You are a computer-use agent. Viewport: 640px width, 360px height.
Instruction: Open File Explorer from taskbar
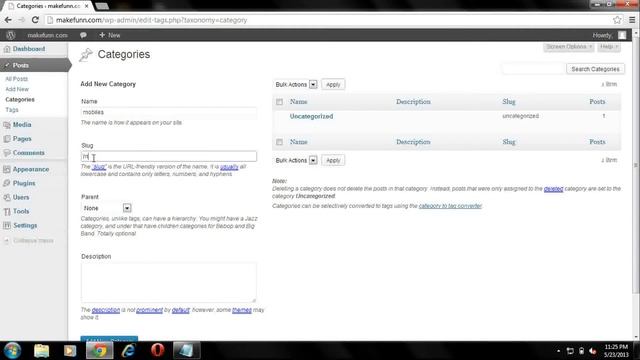41,351
